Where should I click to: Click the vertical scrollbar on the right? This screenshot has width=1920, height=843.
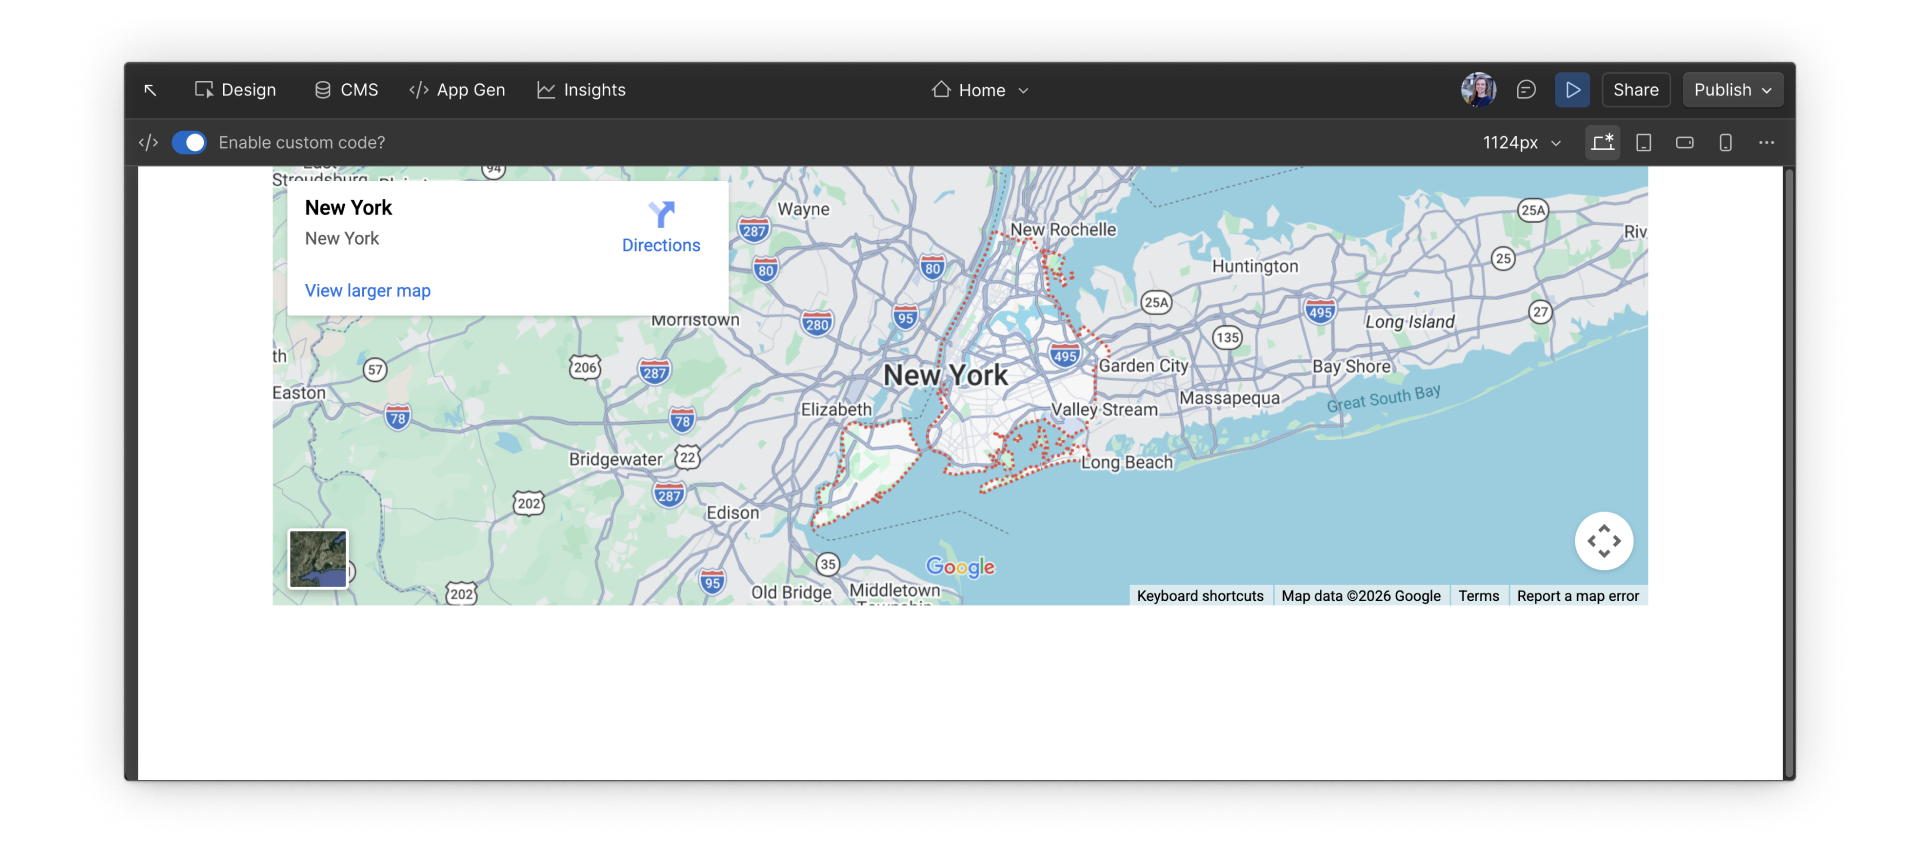tap(1789, 472)
